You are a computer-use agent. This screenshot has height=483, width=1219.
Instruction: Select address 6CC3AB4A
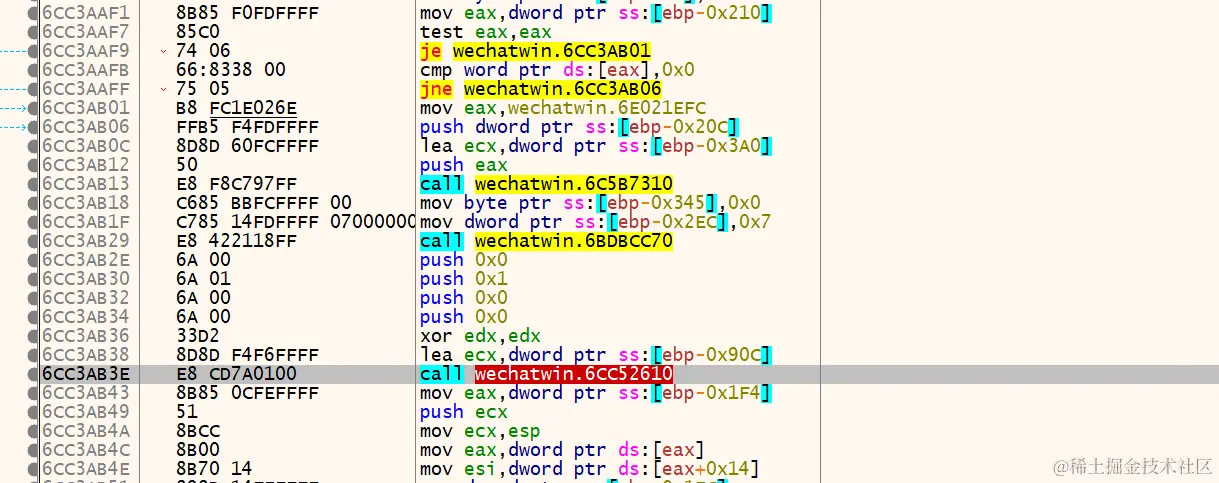click(x=86, y=431)
